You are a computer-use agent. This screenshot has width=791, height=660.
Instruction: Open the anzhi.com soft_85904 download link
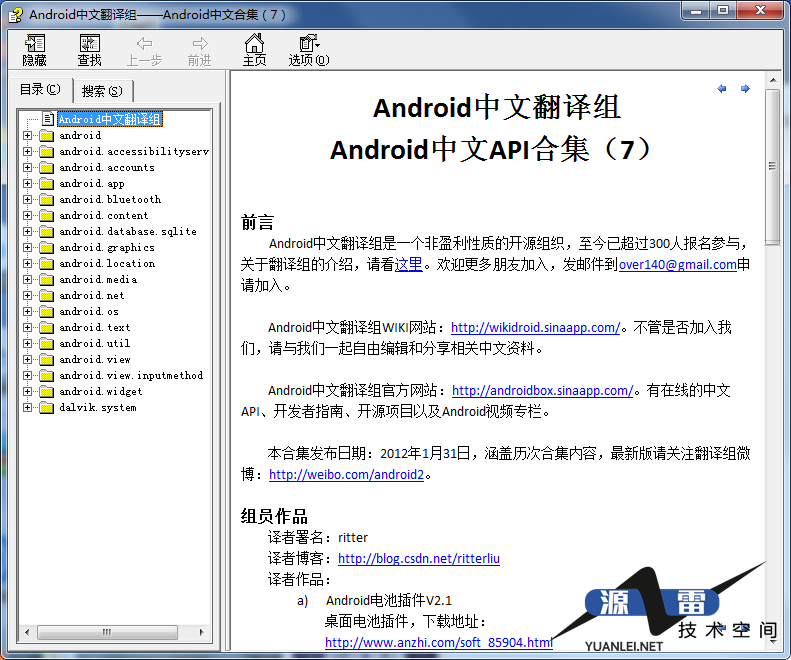point(439,642)
